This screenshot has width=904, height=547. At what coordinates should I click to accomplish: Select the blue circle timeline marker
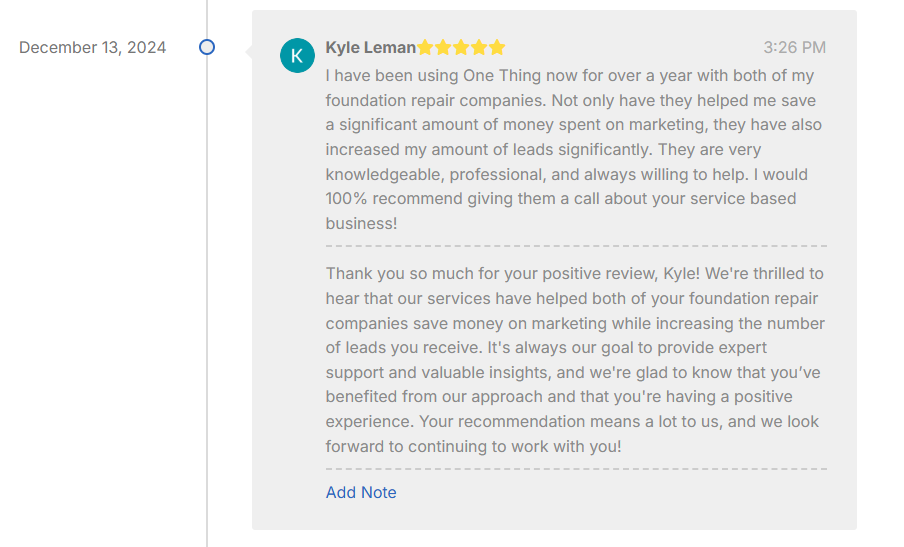pyautogui.click(x=207, y=47)
